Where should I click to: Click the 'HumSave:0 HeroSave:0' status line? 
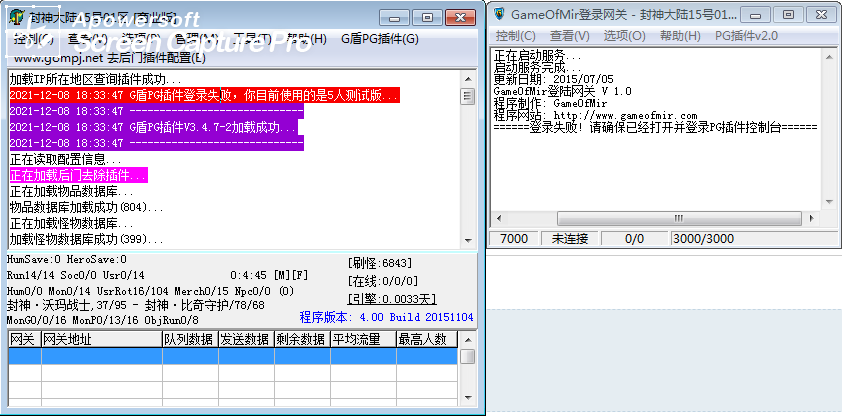coord(67,260)
